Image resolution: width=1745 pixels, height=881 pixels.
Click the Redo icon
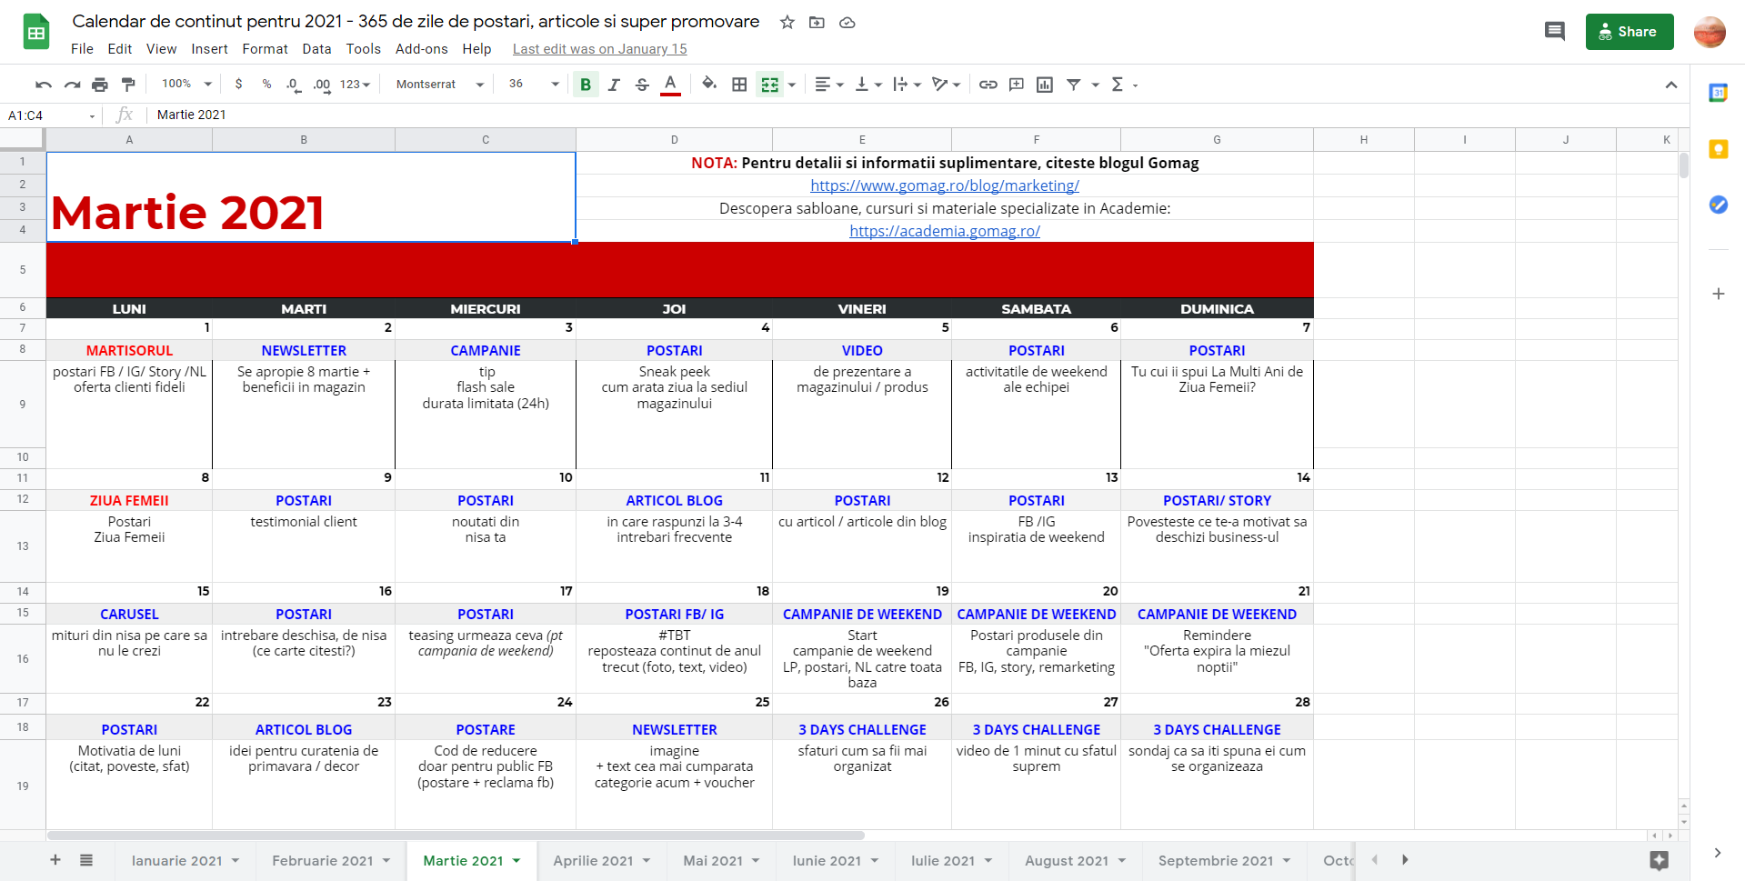(72, 85)
